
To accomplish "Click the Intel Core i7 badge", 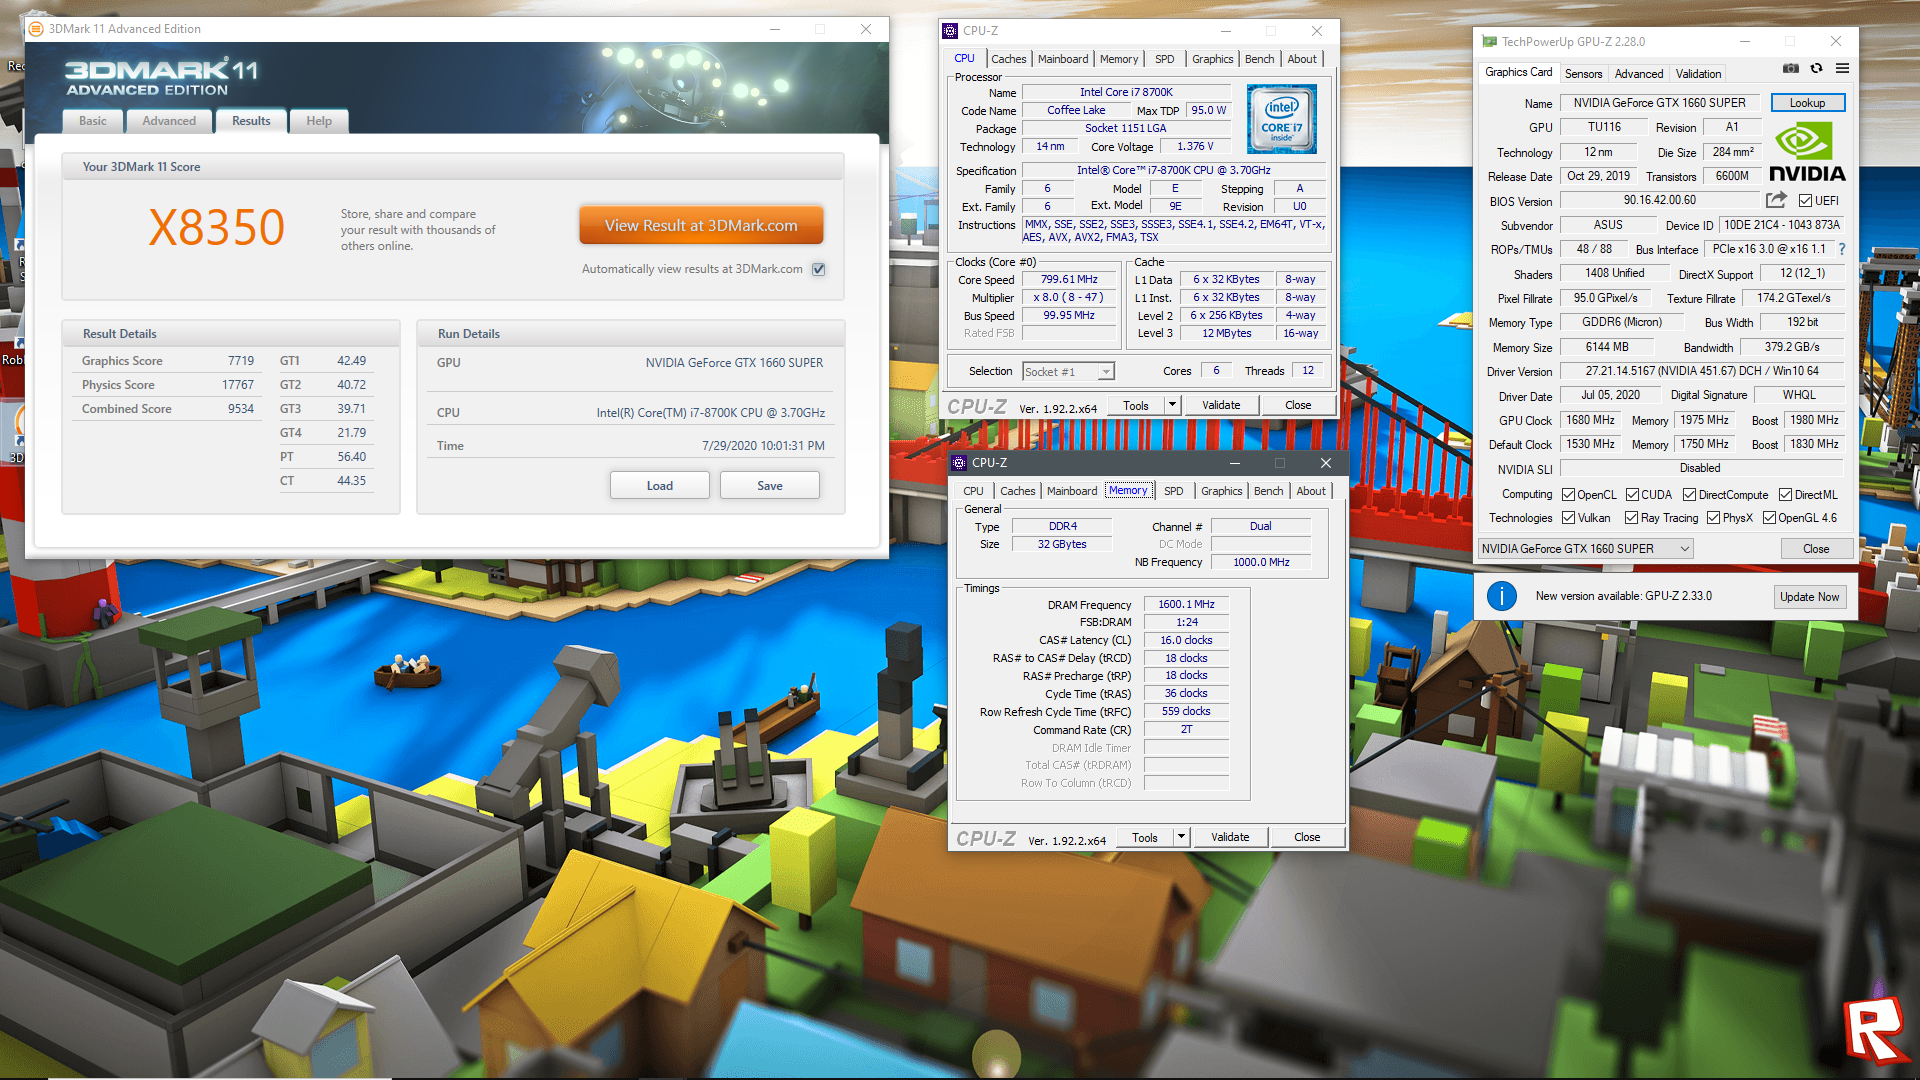I will [1282, 118].
